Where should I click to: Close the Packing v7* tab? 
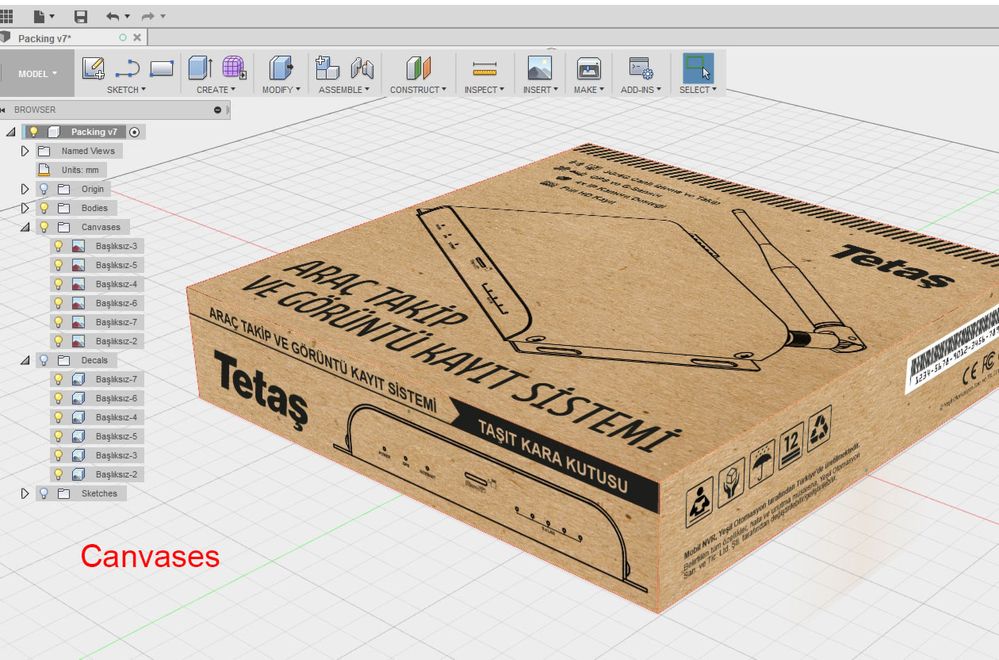(137, 38)
